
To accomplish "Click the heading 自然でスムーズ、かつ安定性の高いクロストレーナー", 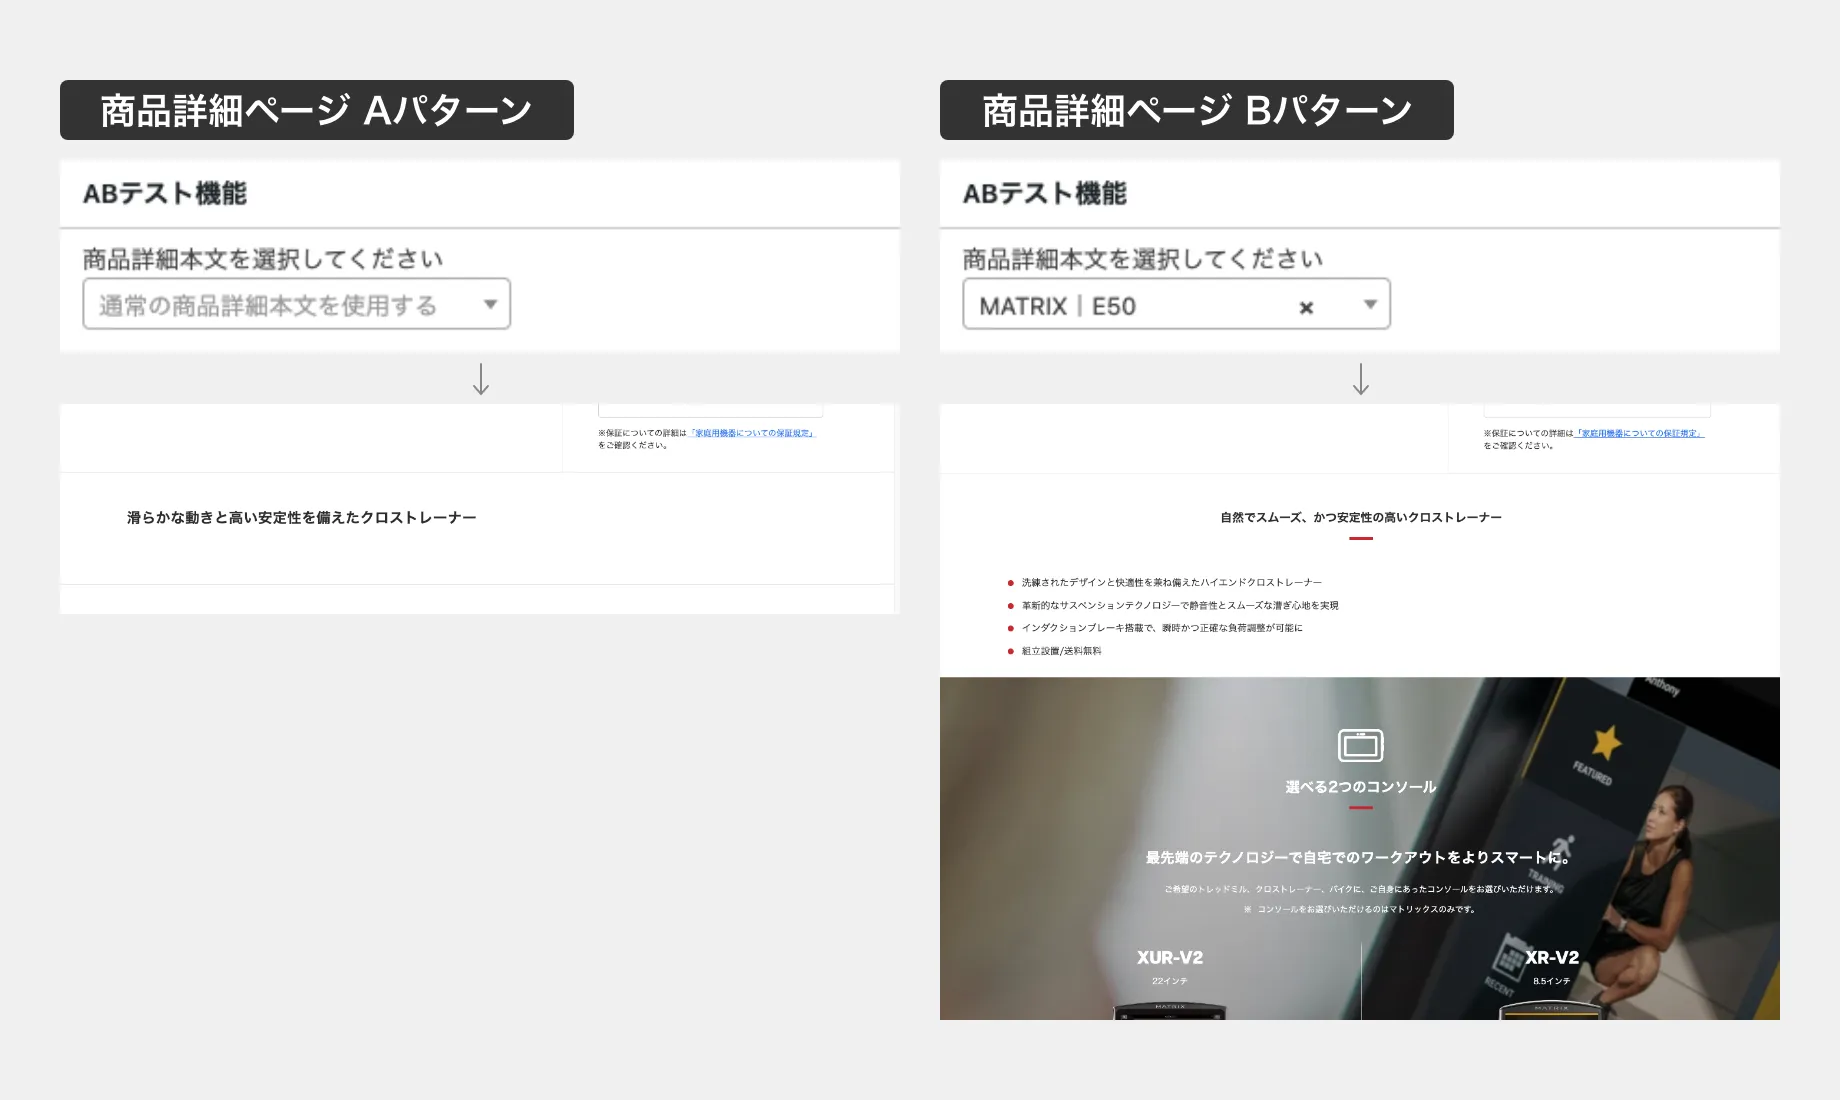I will pyautogui.click(x=1360, y=517).
